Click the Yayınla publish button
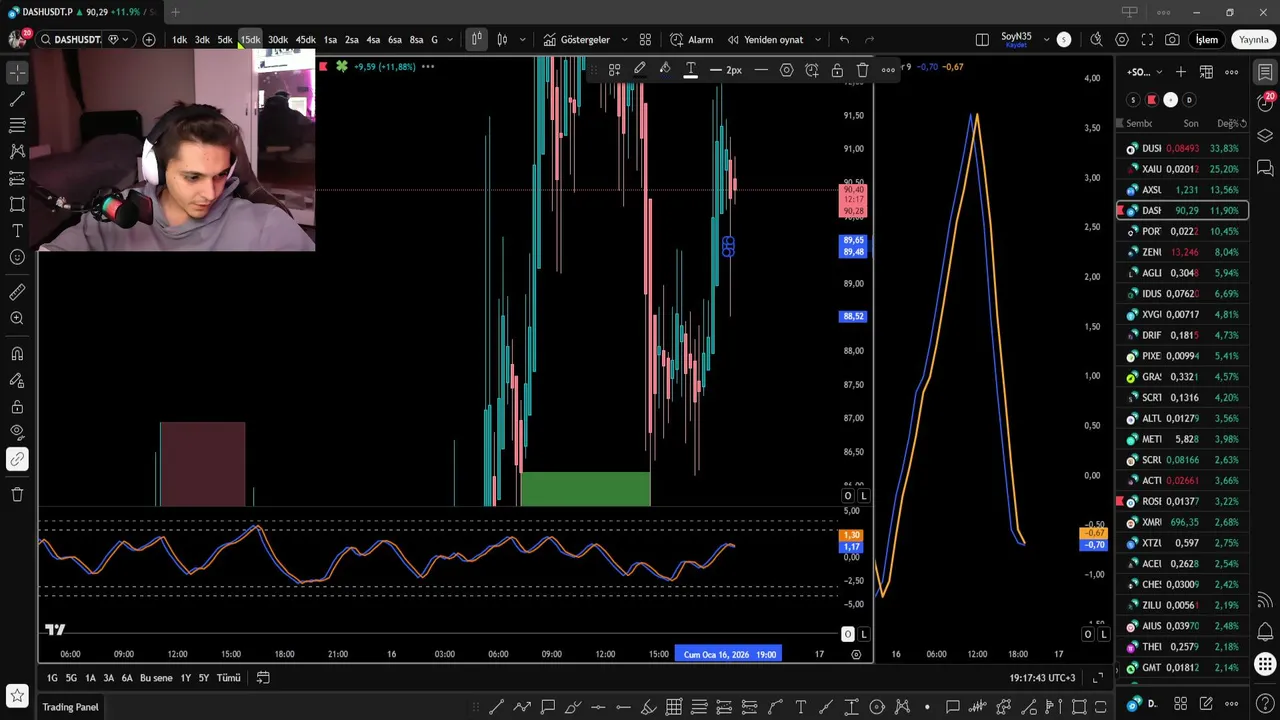The image size is (1280, 720). (1254, 40)
